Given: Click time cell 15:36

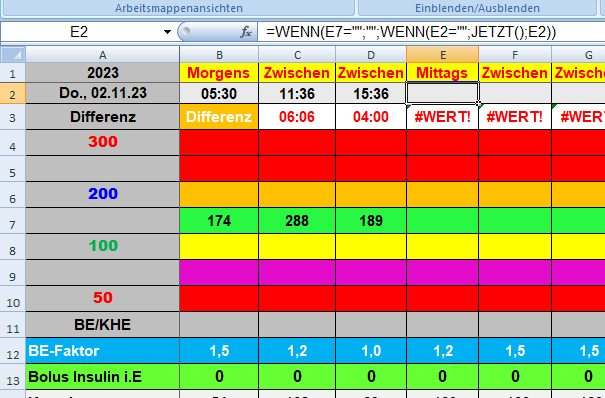Looking at the screenshot, I should click(x=371, y=93).
